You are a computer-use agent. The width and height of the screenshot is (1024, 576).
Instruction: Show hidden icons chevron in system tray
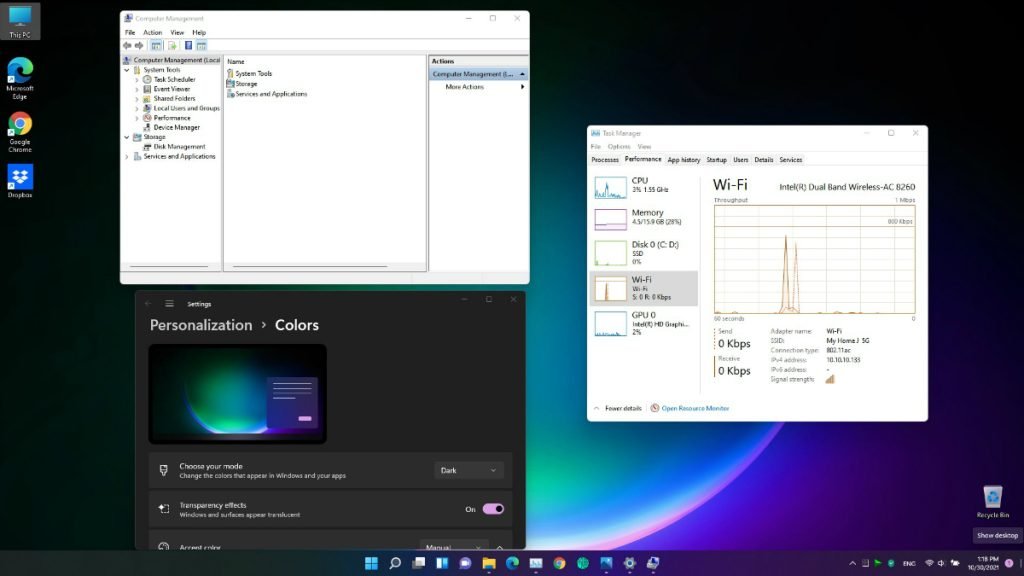[852, 563]
